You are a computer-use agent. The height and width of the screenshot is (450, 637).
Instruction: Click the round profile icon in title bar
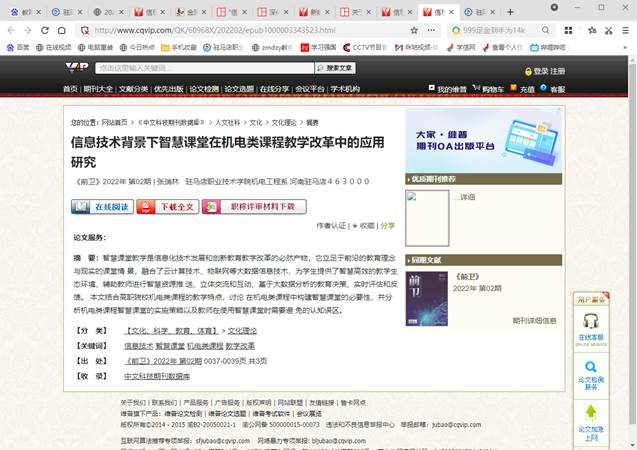click(554, 7)
